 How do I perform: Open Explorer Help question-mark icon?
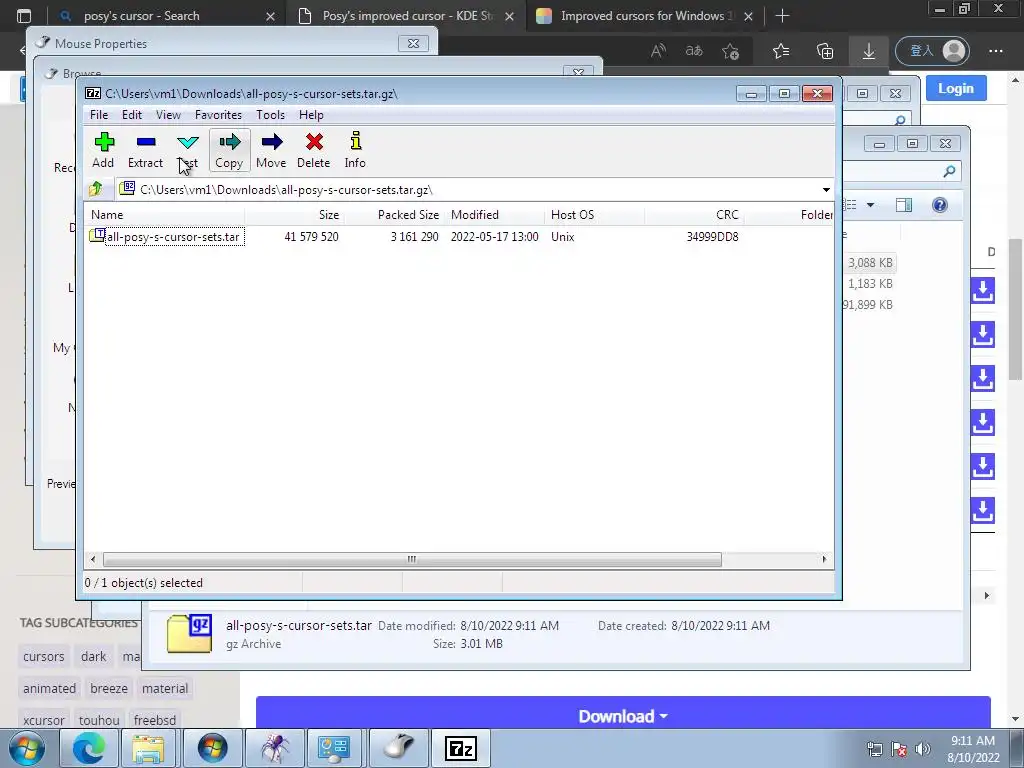[940, 205]
